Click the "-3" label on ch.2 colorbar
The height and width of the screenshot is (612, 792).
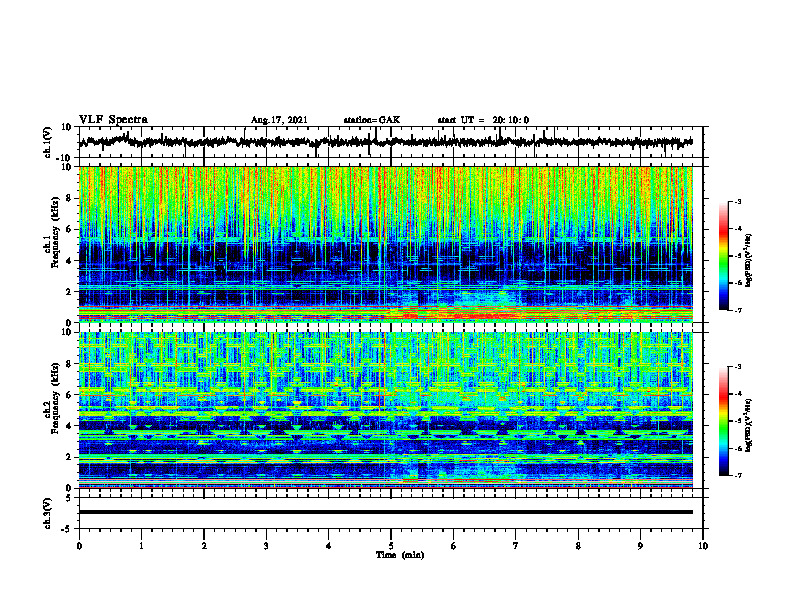[x=737, y=367]
